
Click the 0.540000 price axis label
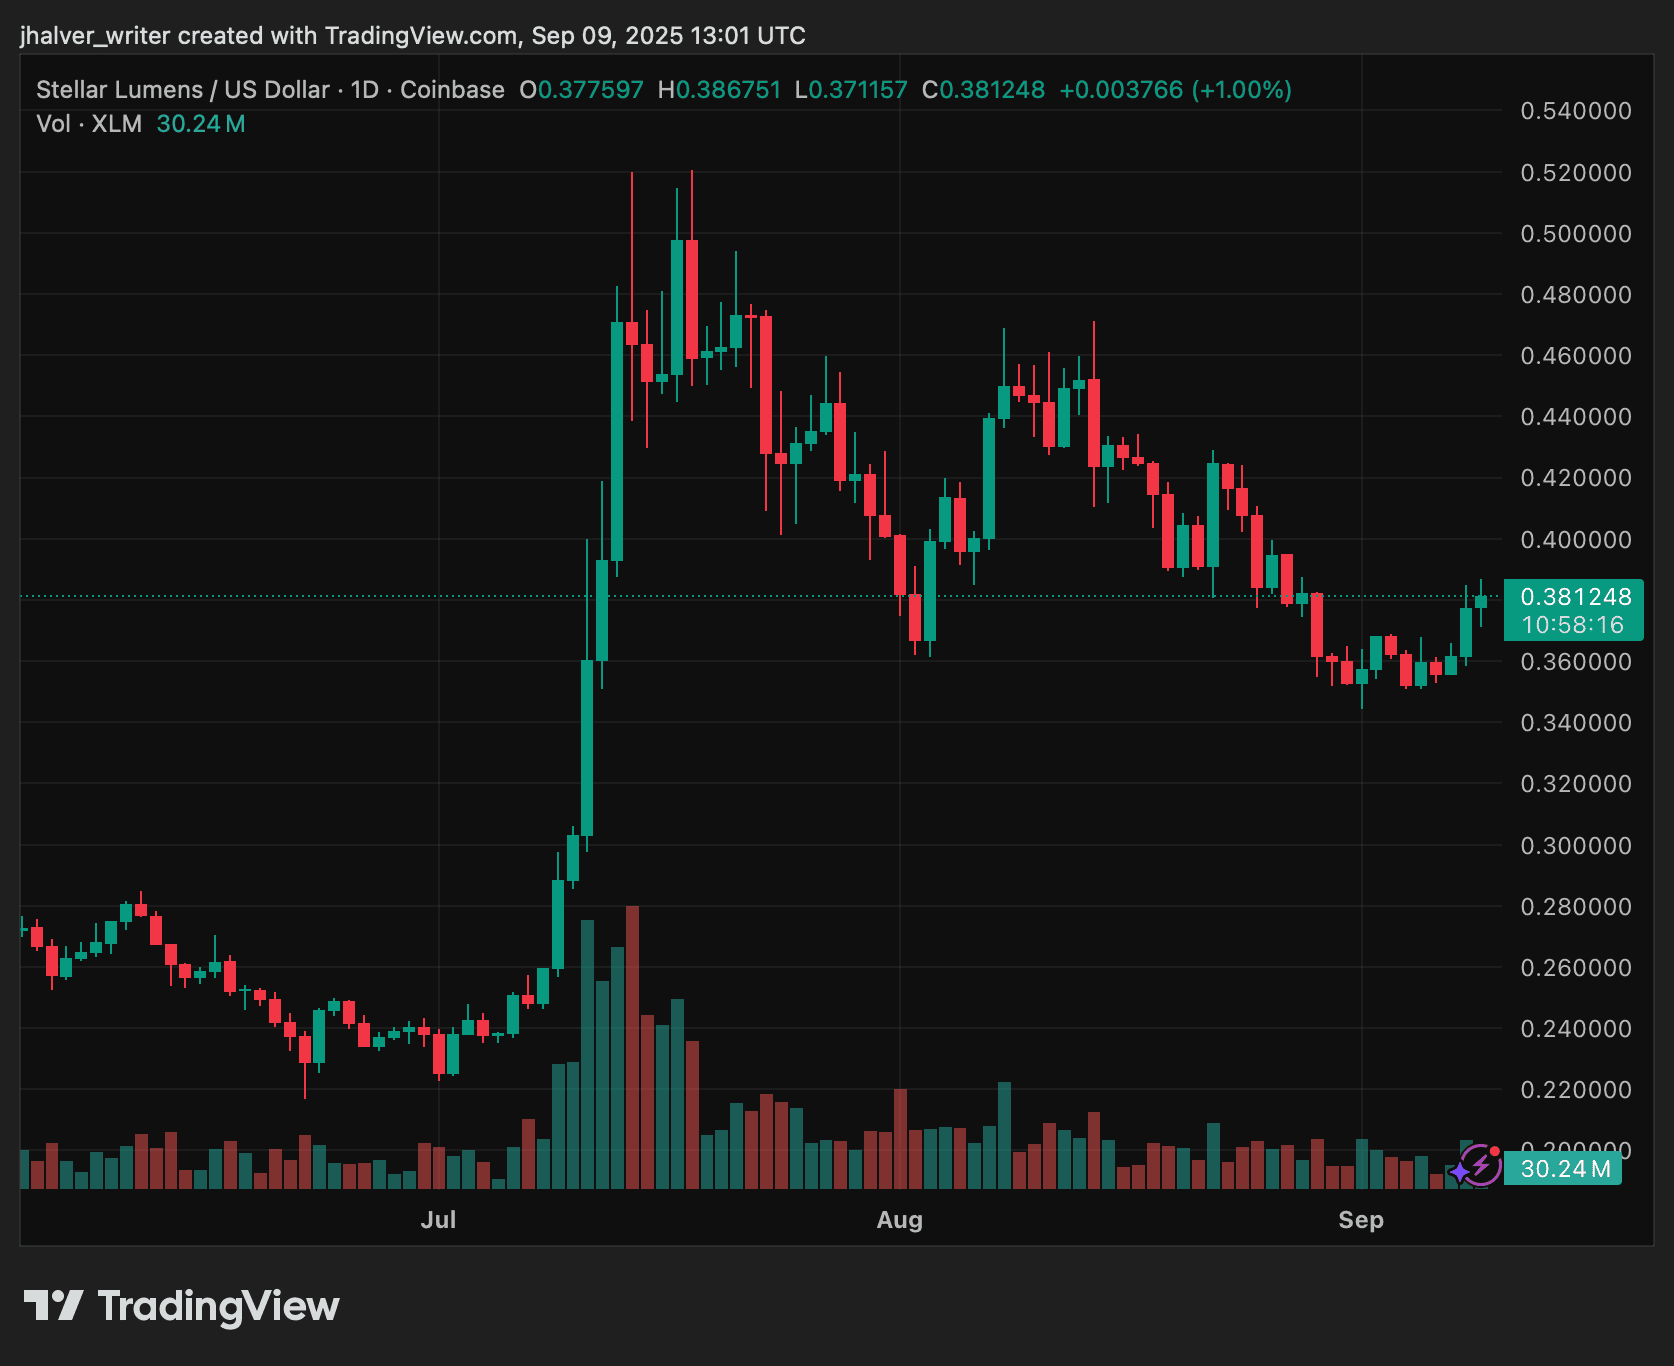coord(1576,111)
